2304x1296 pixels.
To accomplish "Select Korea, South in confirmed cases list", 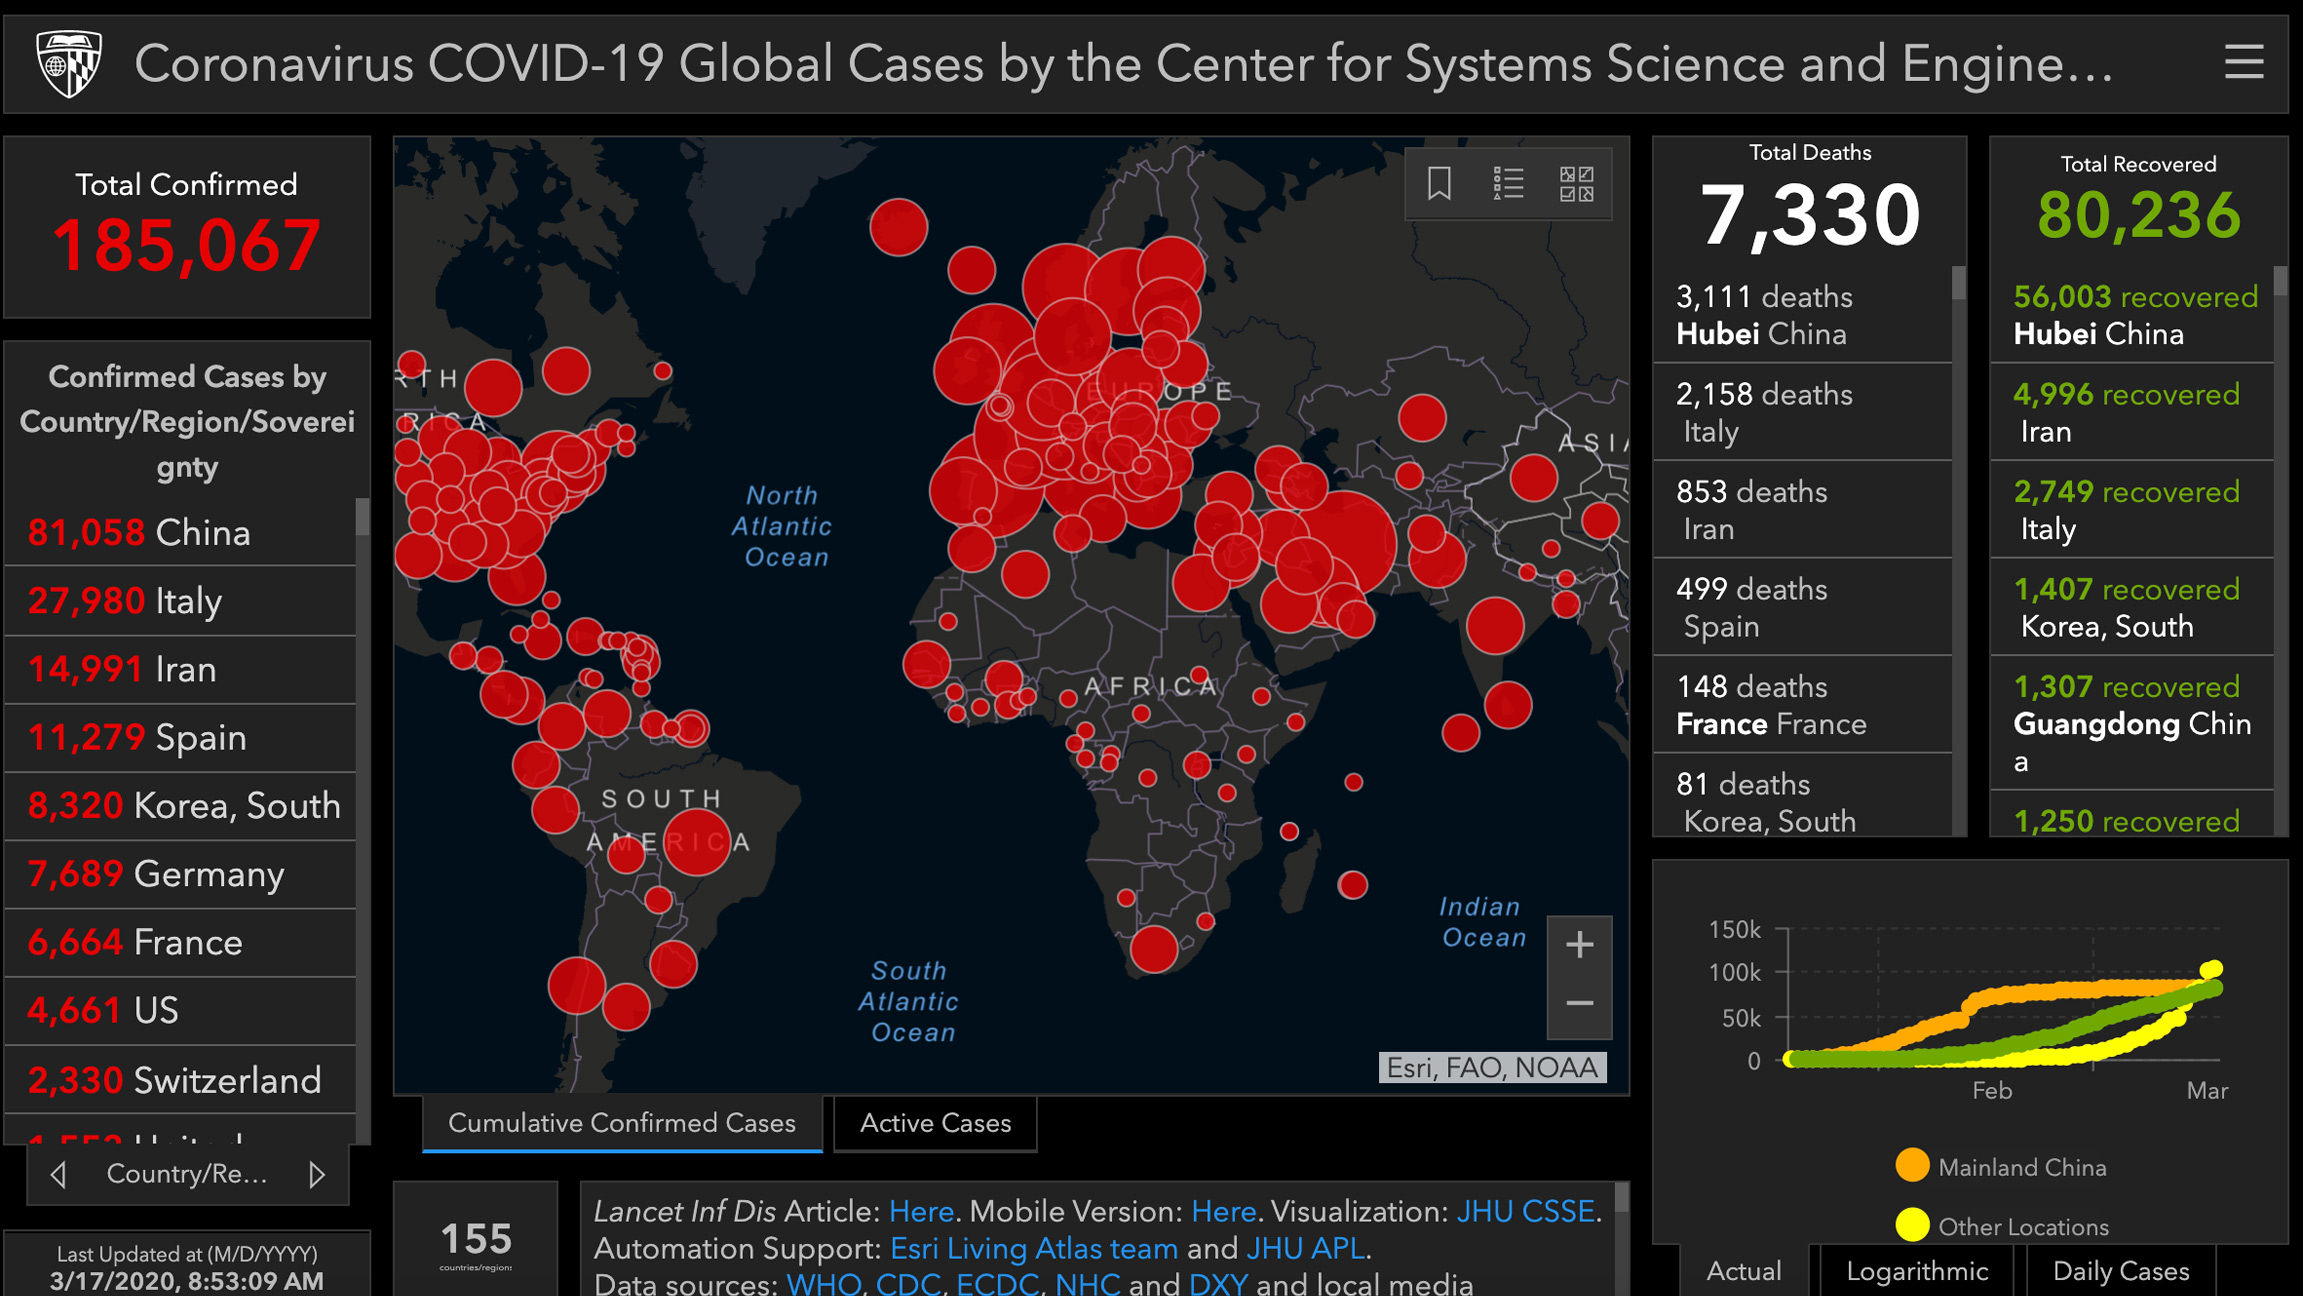I will [x=180, y=806].
